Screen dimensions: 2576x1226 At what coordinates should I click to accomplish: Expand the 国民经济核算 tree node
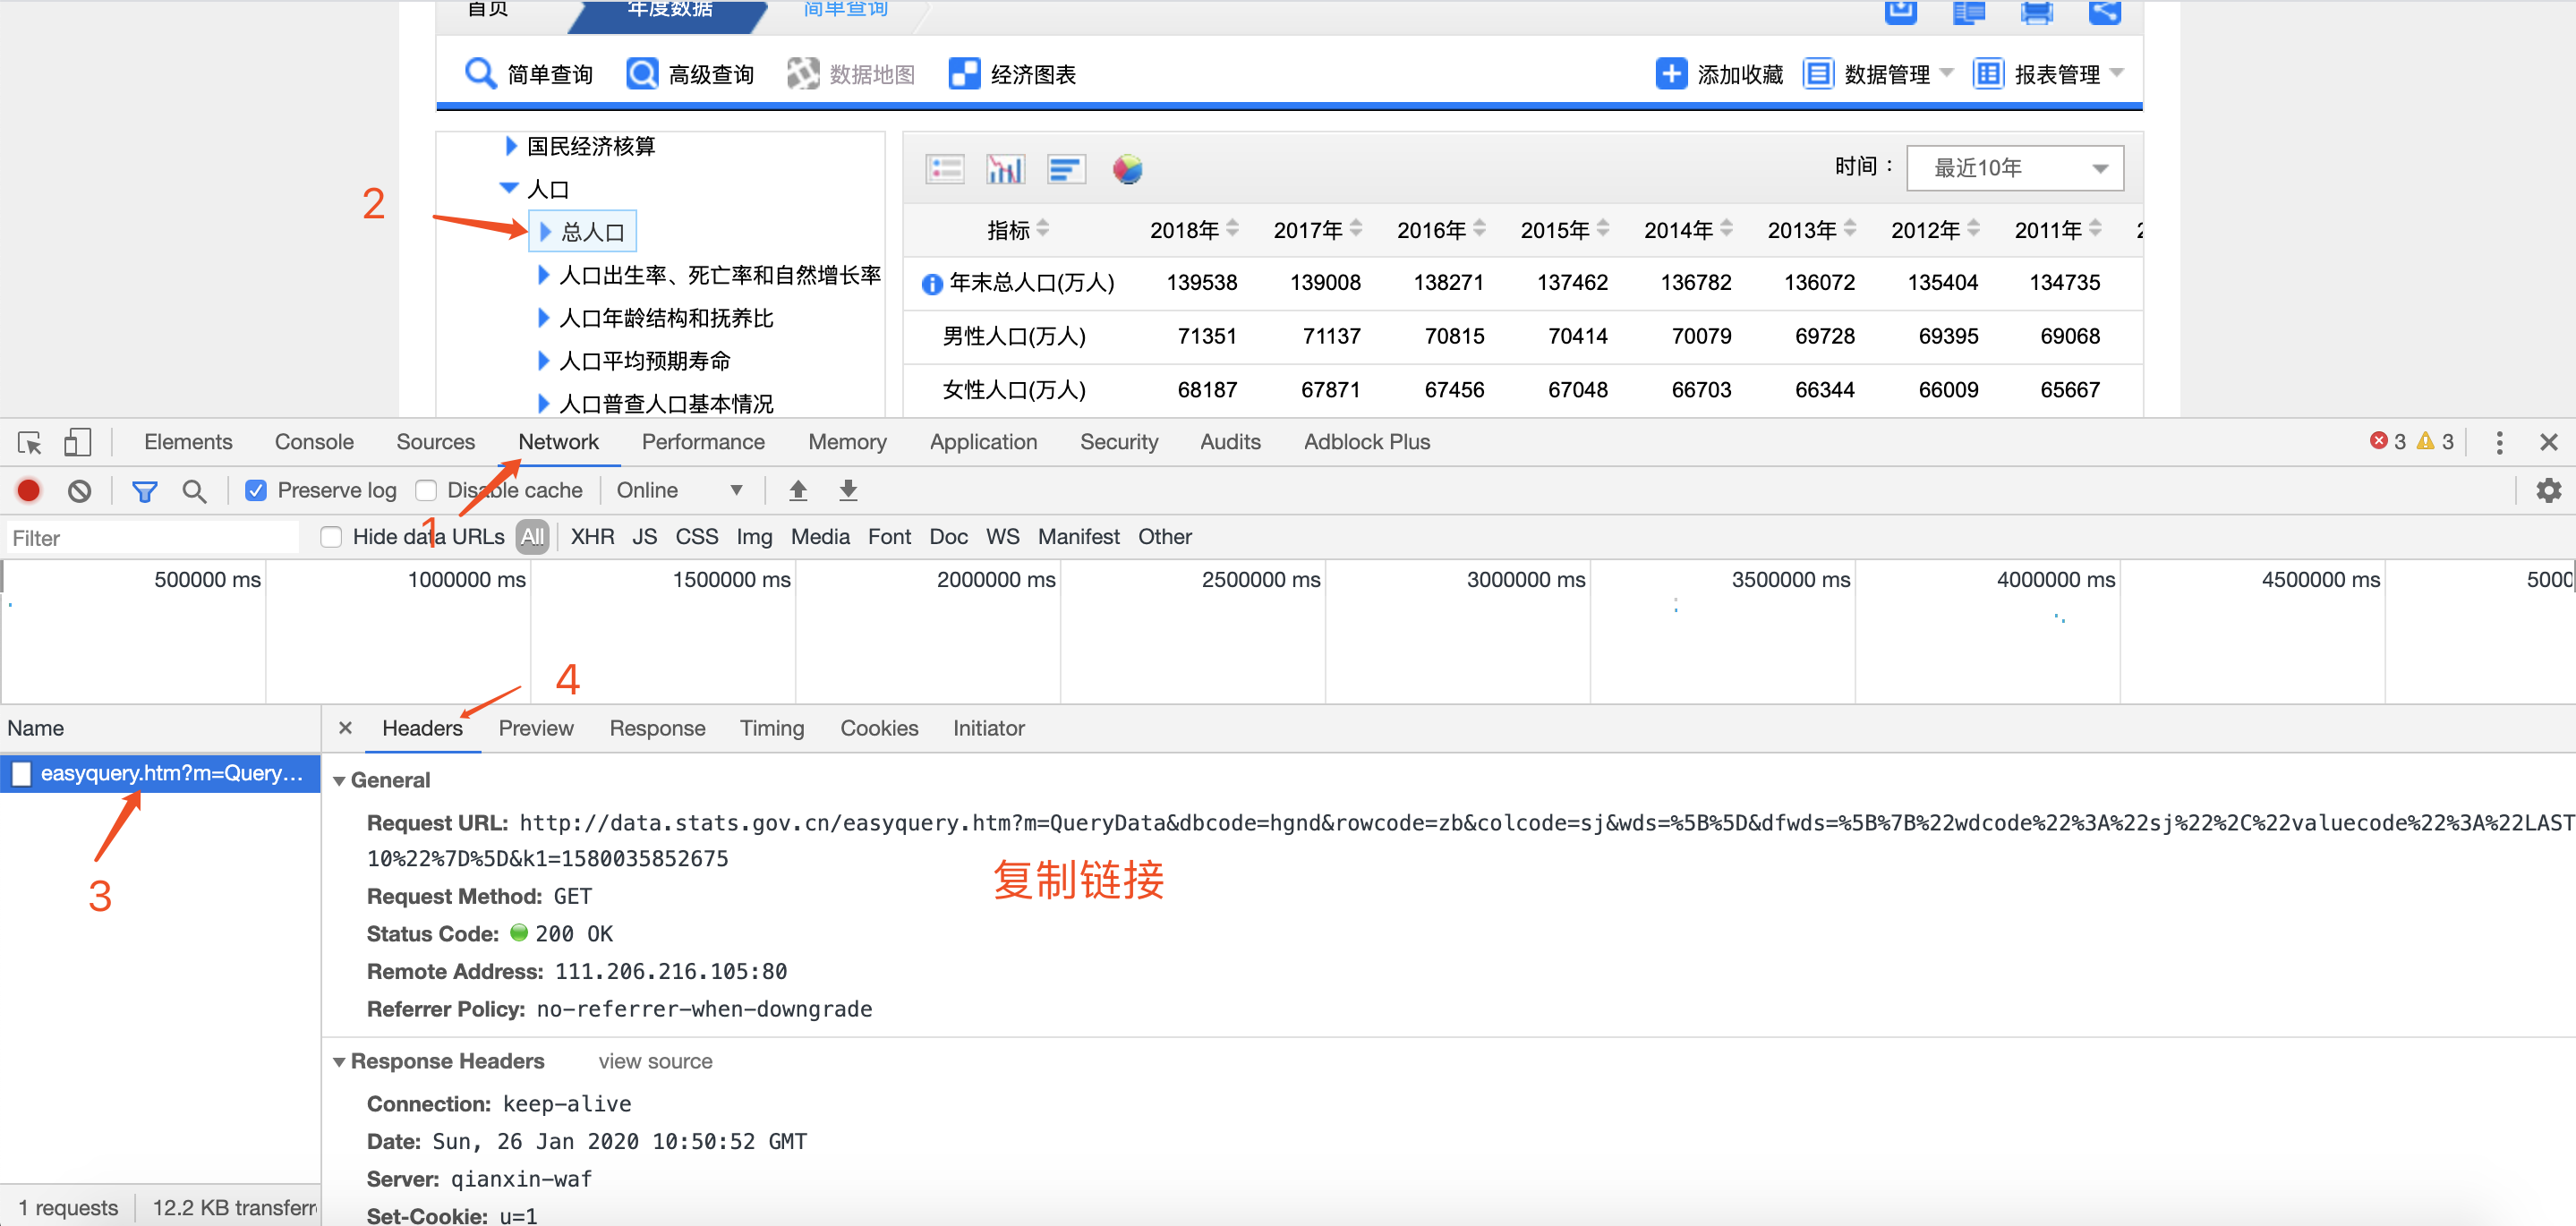pyautogui.click(x=509, y=145)
